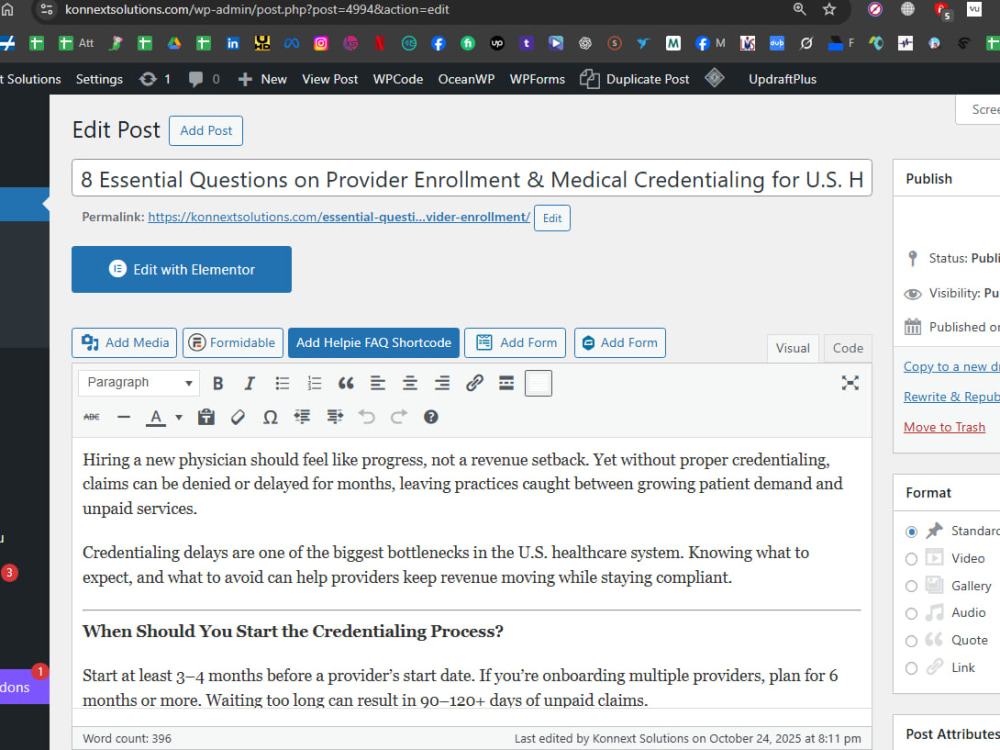
Task: Align text center
Action: [x=409, y=383]
